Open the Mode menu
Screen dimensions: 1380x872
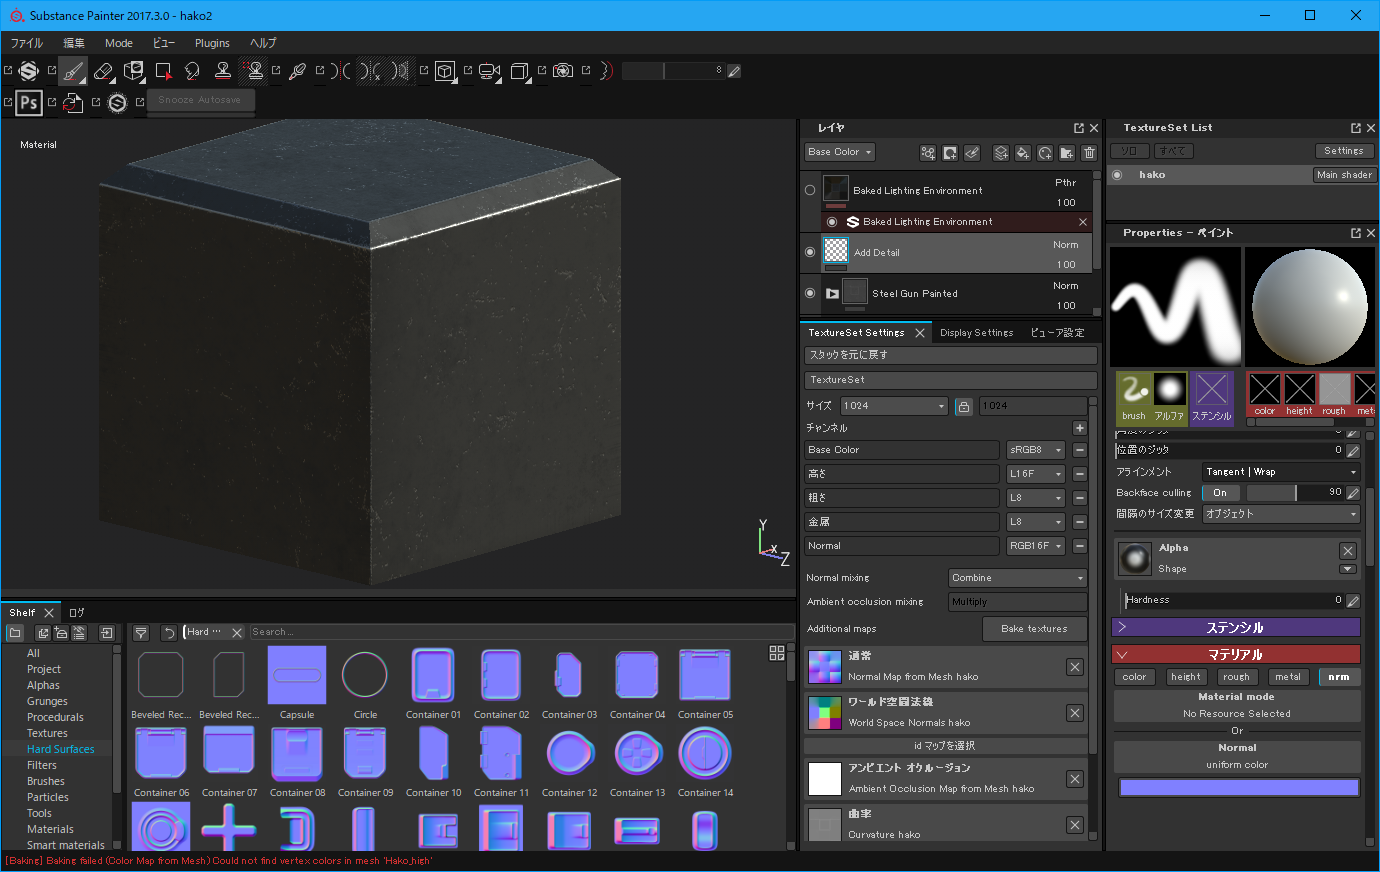pyautogui.click(x=119, y=43)
